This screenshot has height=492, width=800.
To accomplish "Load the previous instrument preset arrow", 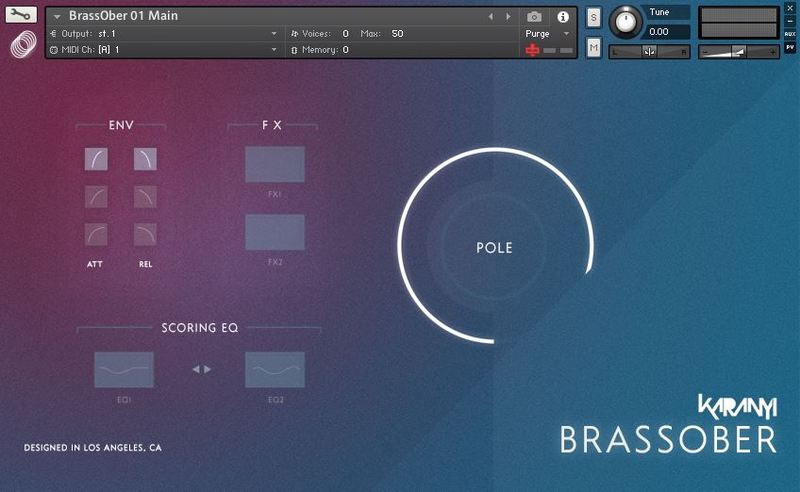I will 491,17.
